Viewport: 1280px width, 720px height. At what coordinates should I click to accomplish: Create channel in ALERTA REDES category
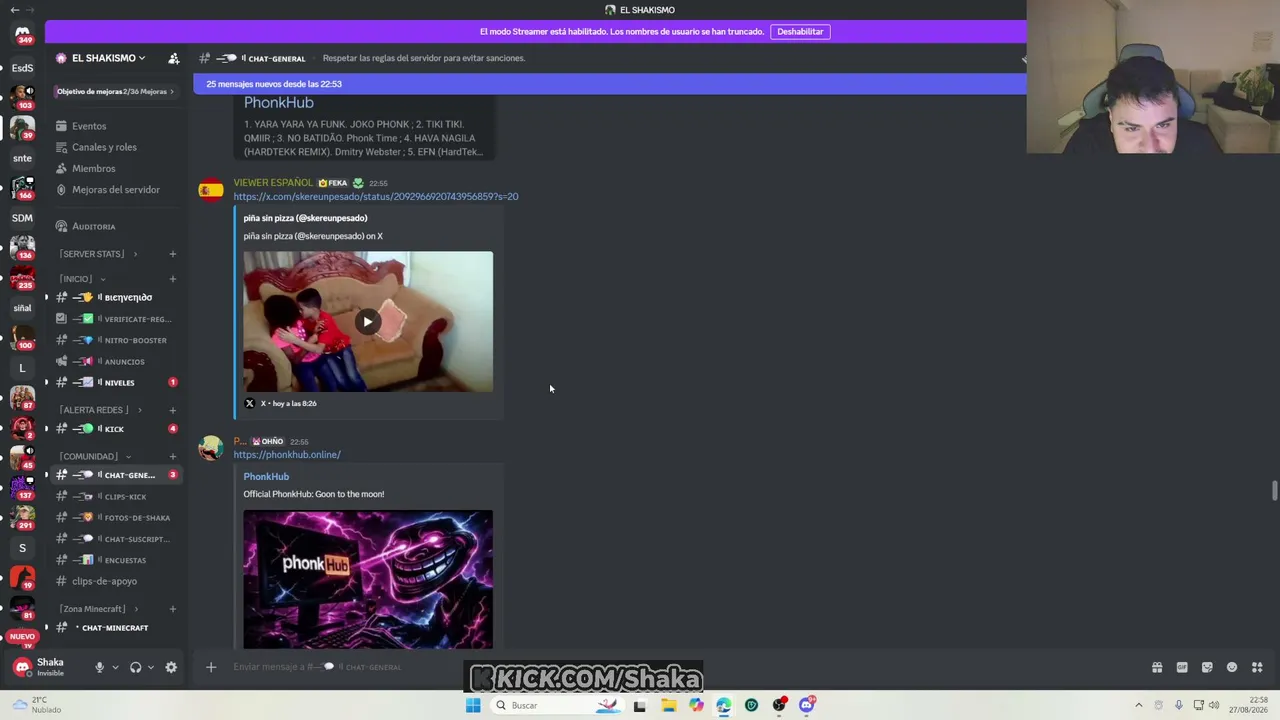(x=173, y=410)
